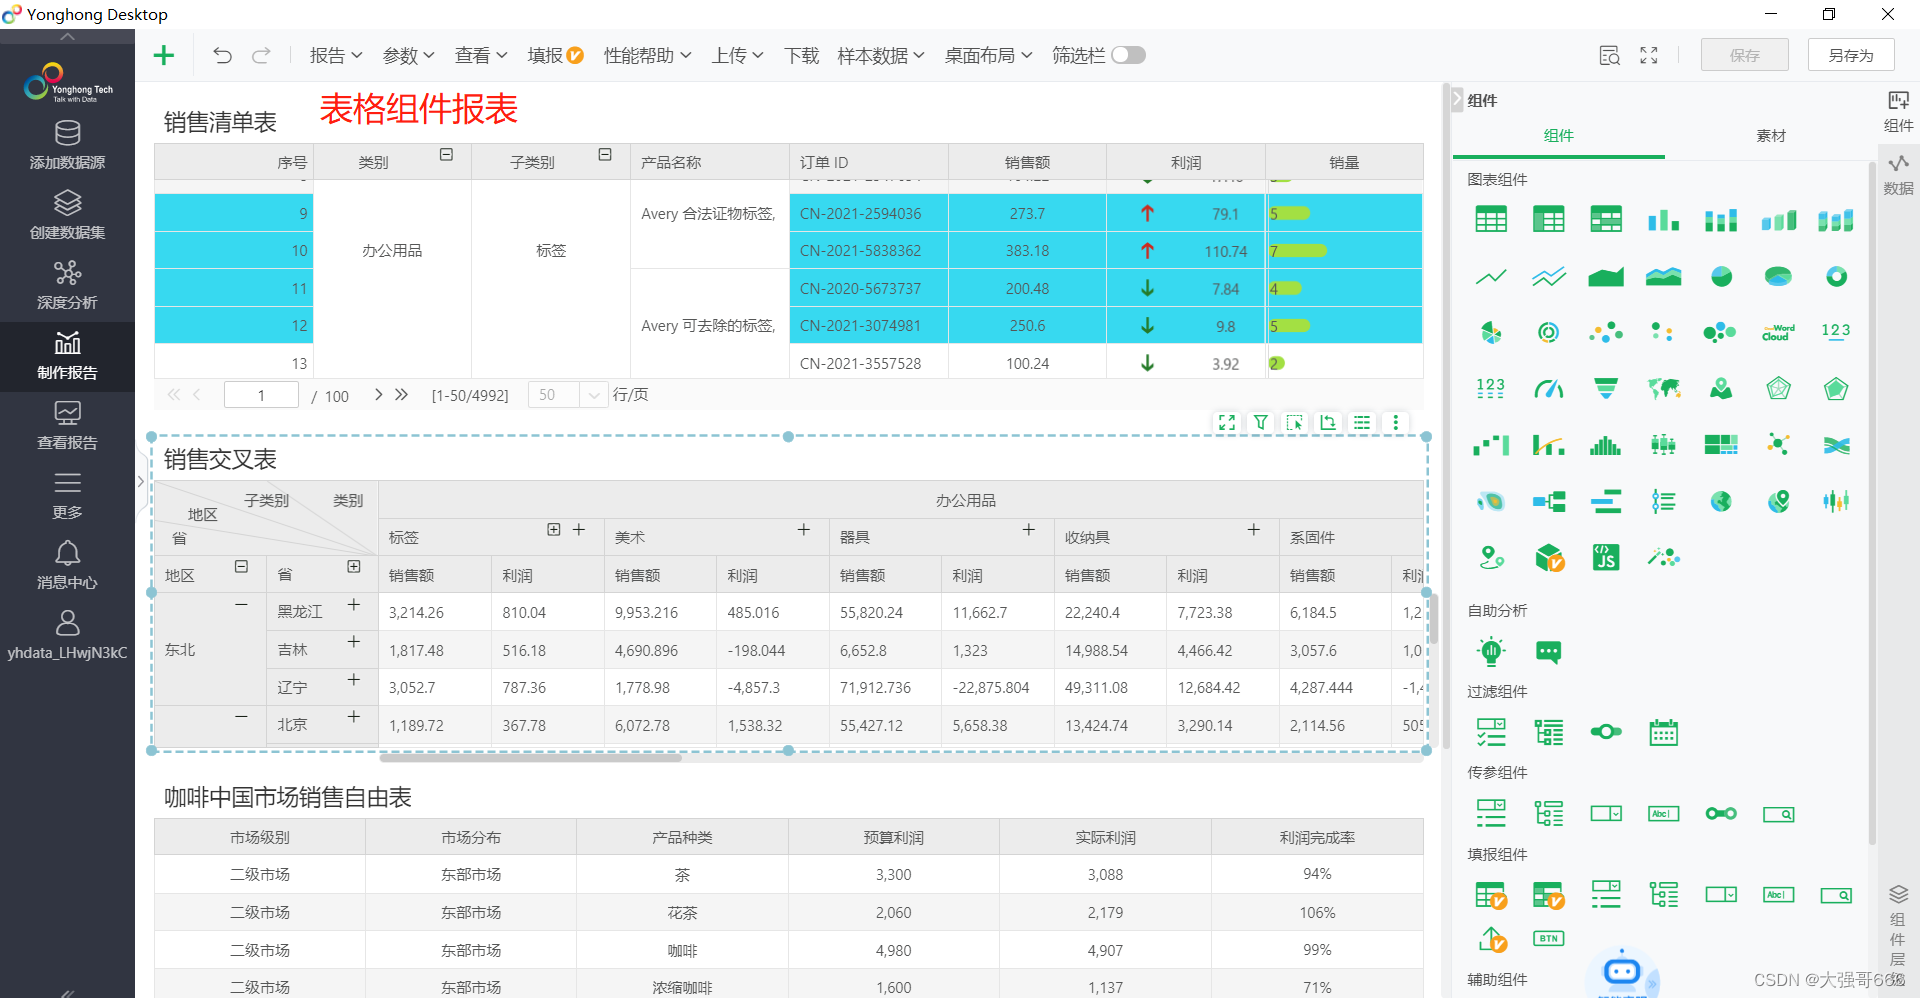Image resolution: width=1920 pixels, height=998 pixels.
Task: Select the table chart component icon
Action: coord(1491,219)
